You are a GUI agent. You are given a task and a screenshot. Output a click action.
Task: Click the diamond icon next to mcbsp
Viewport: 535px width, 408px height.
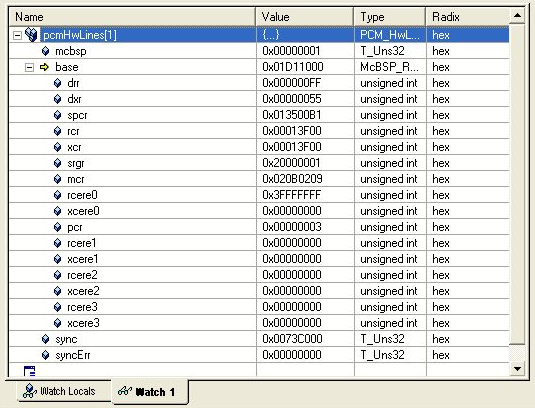(45, 51)
